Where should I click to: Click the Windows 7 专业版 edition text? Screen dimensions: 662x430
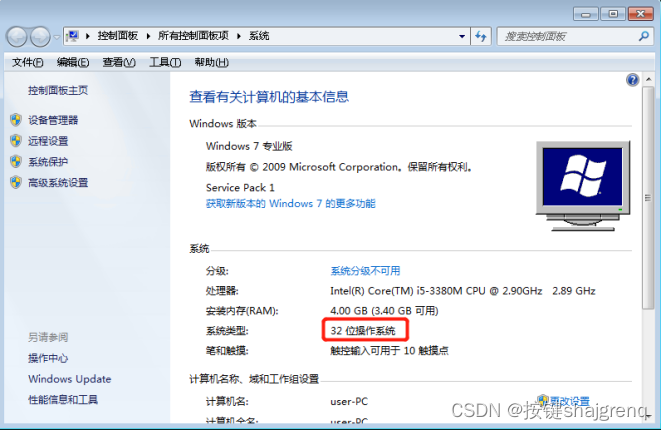click(x=249, y=146)
